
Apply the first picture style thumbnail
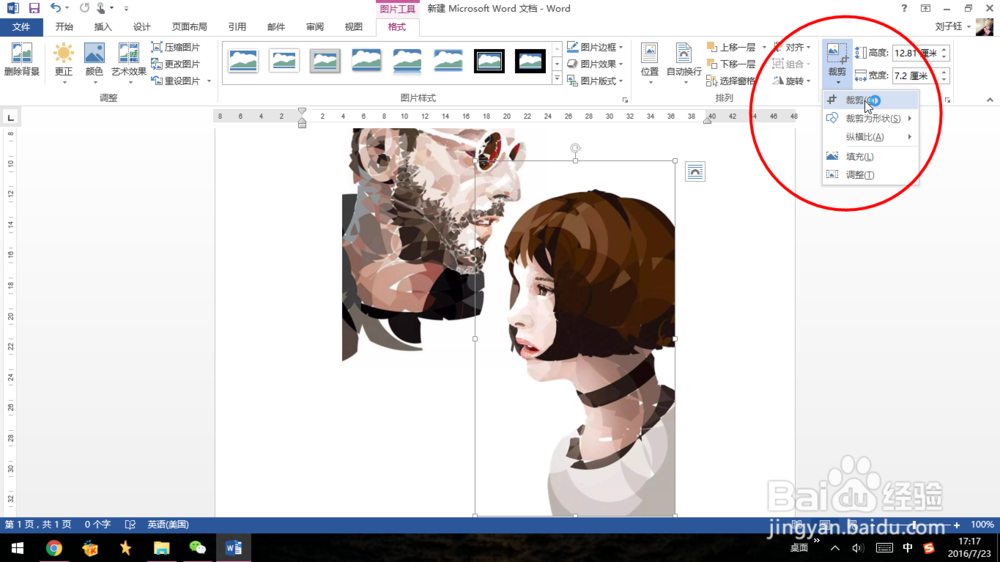(243, 61)
